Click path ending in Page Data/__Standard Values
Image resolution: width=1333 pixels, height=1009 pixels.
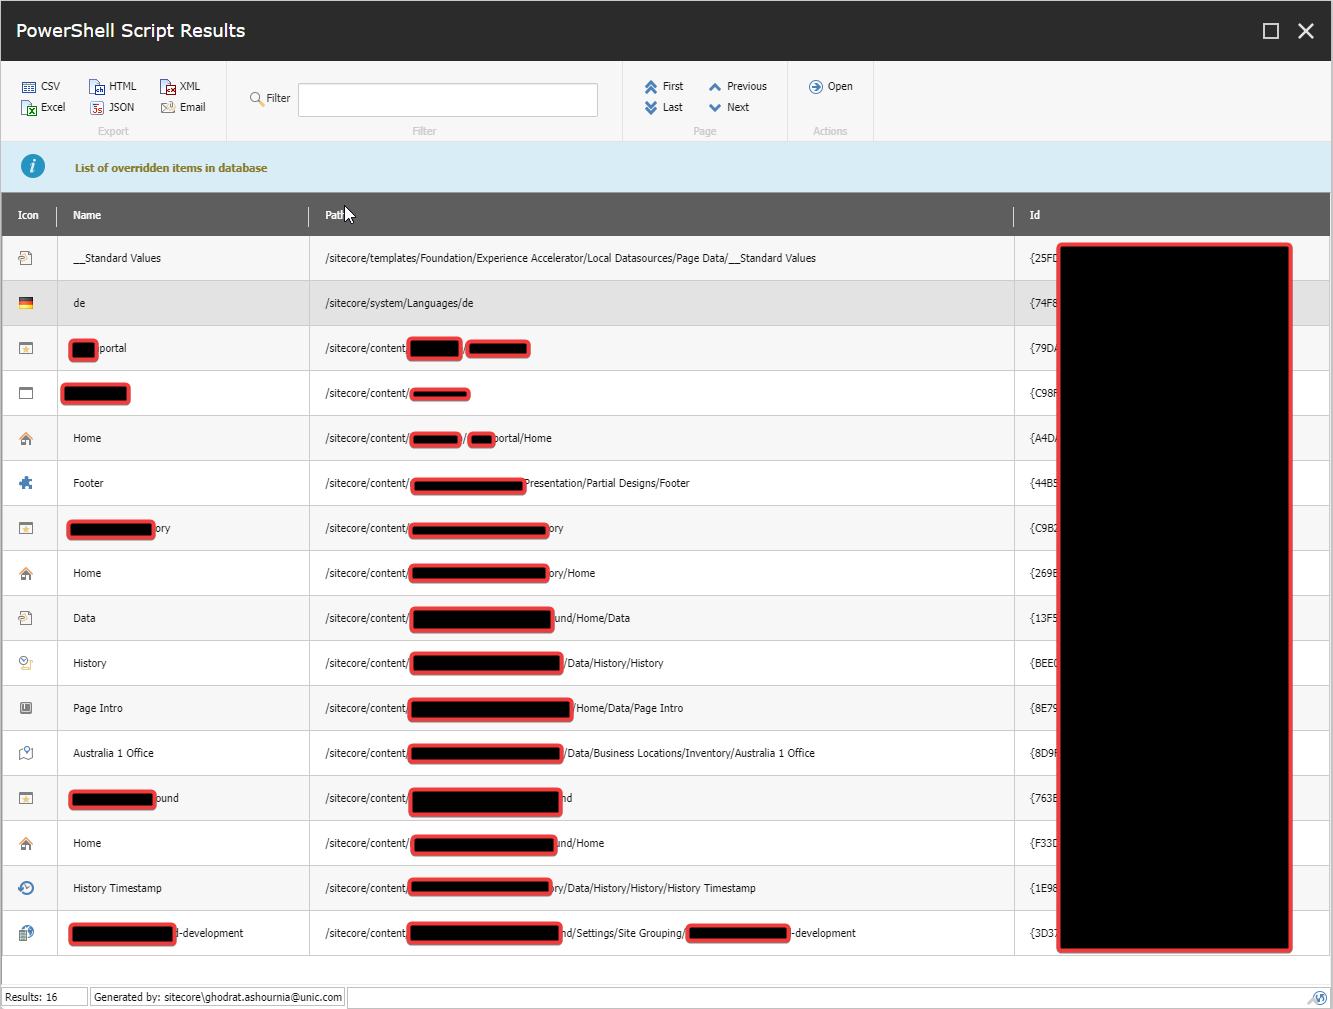tap(570, 258)
